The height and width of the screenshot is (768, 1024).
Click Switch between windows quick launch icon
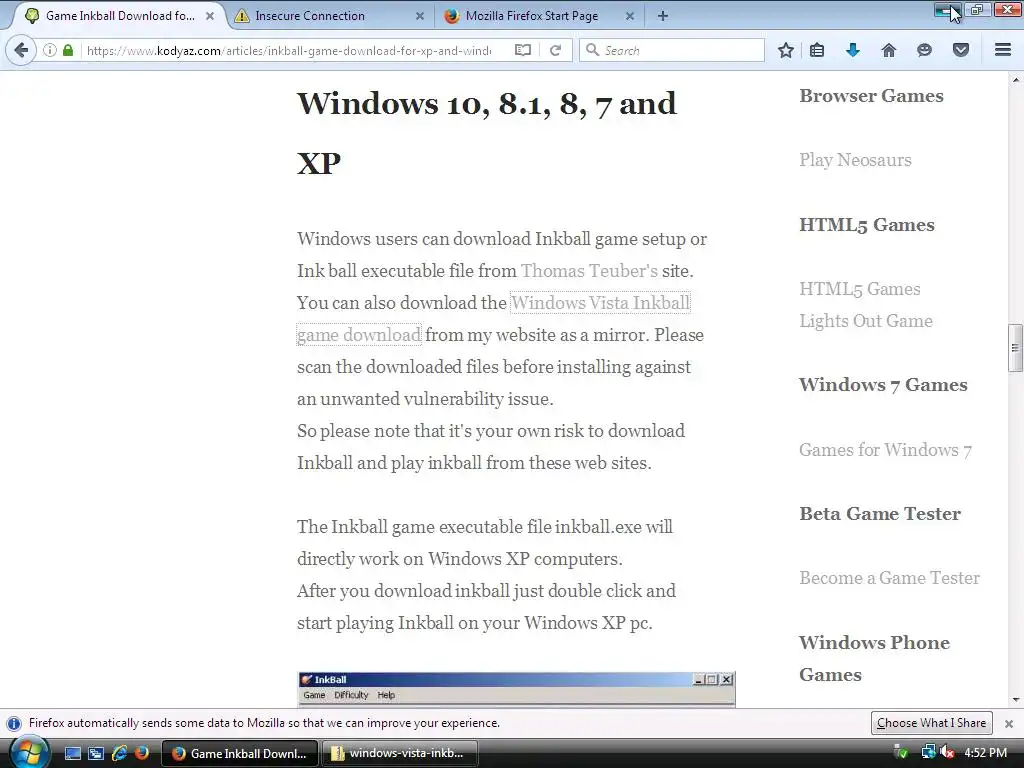click(x=96, y=753)
